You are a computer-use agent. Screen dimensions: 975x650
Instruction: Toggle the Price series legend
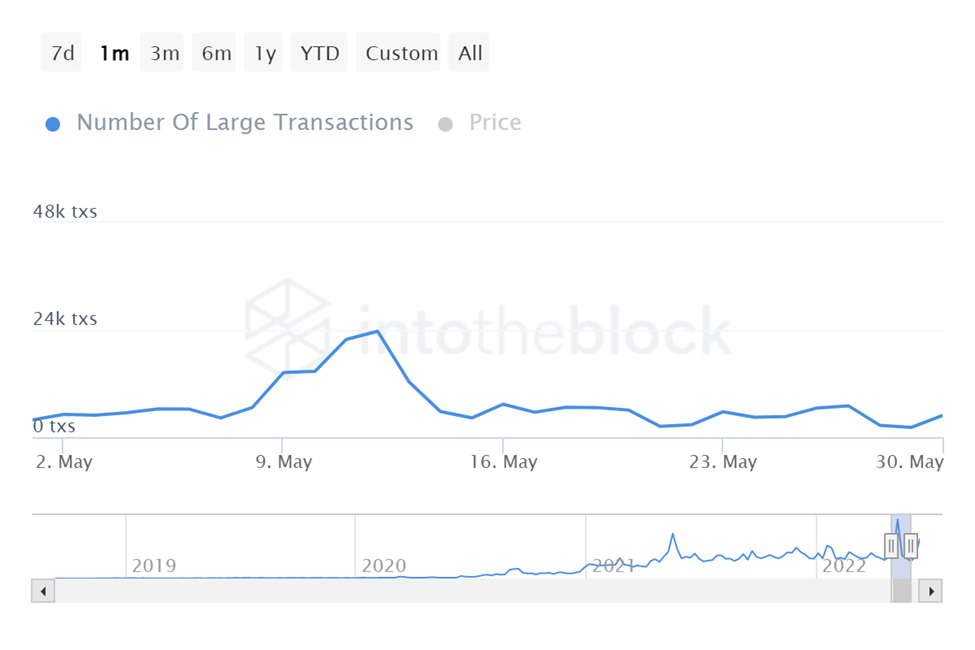click(495, 123)
